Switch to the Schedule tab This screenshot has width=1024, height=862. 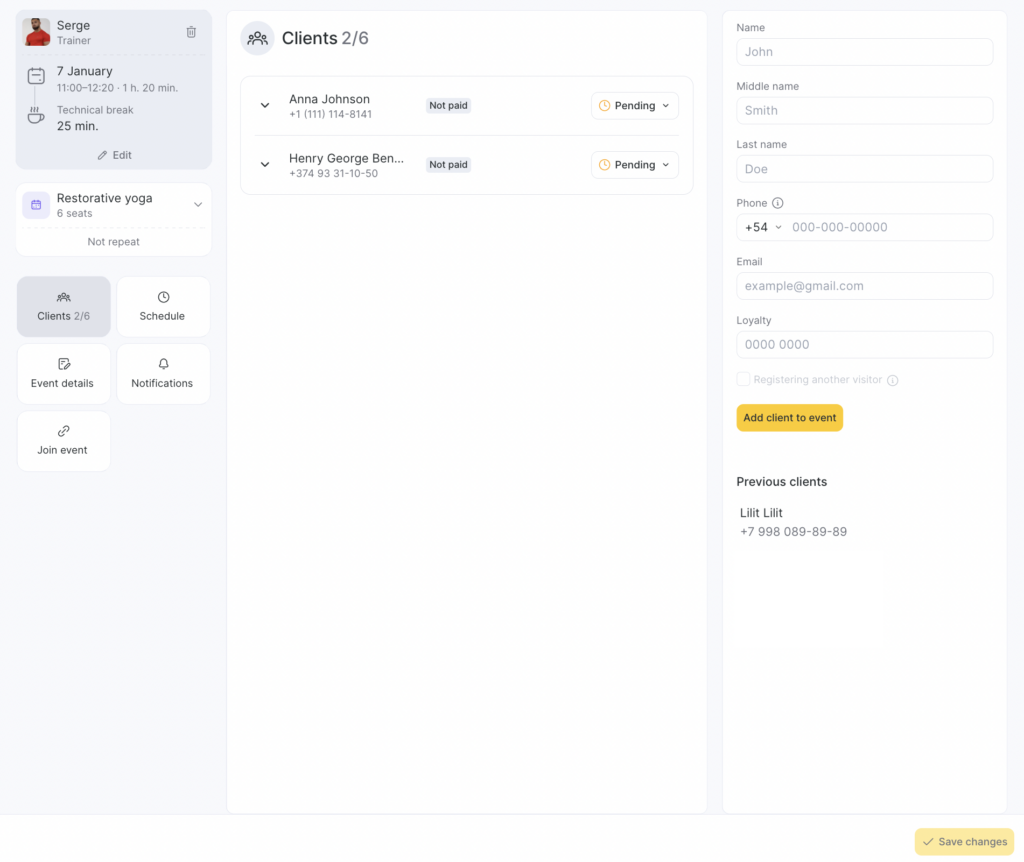163,306
